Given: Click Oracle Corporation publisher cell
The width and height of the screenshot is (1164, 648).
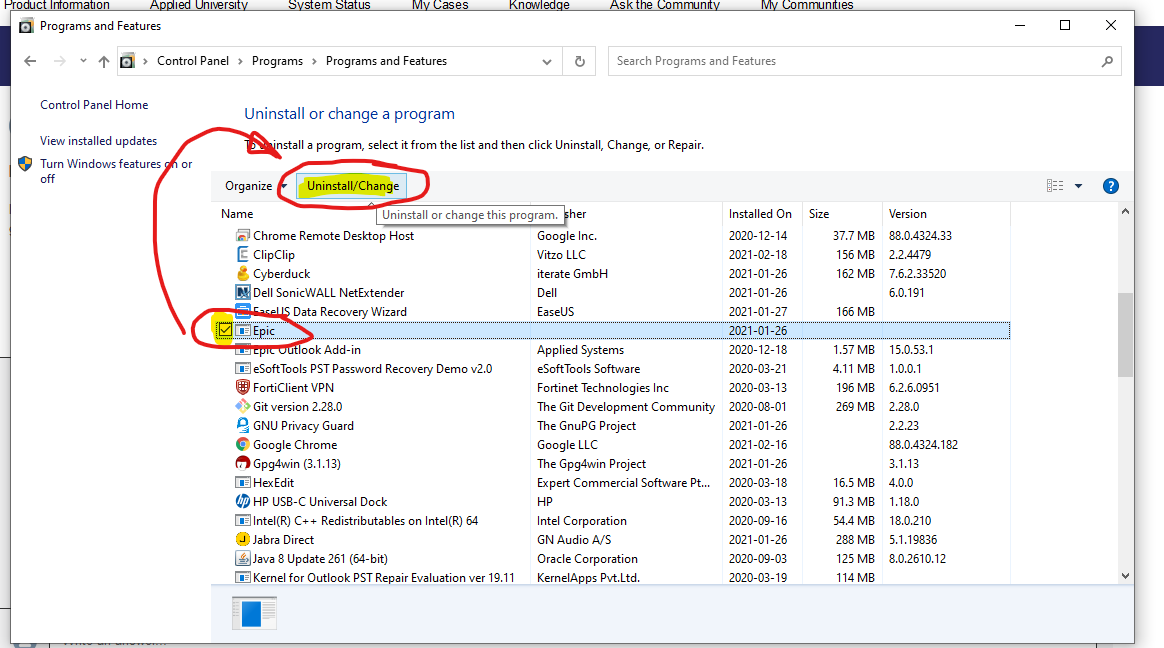Looking at the screenshot, I should pos(587,559).
